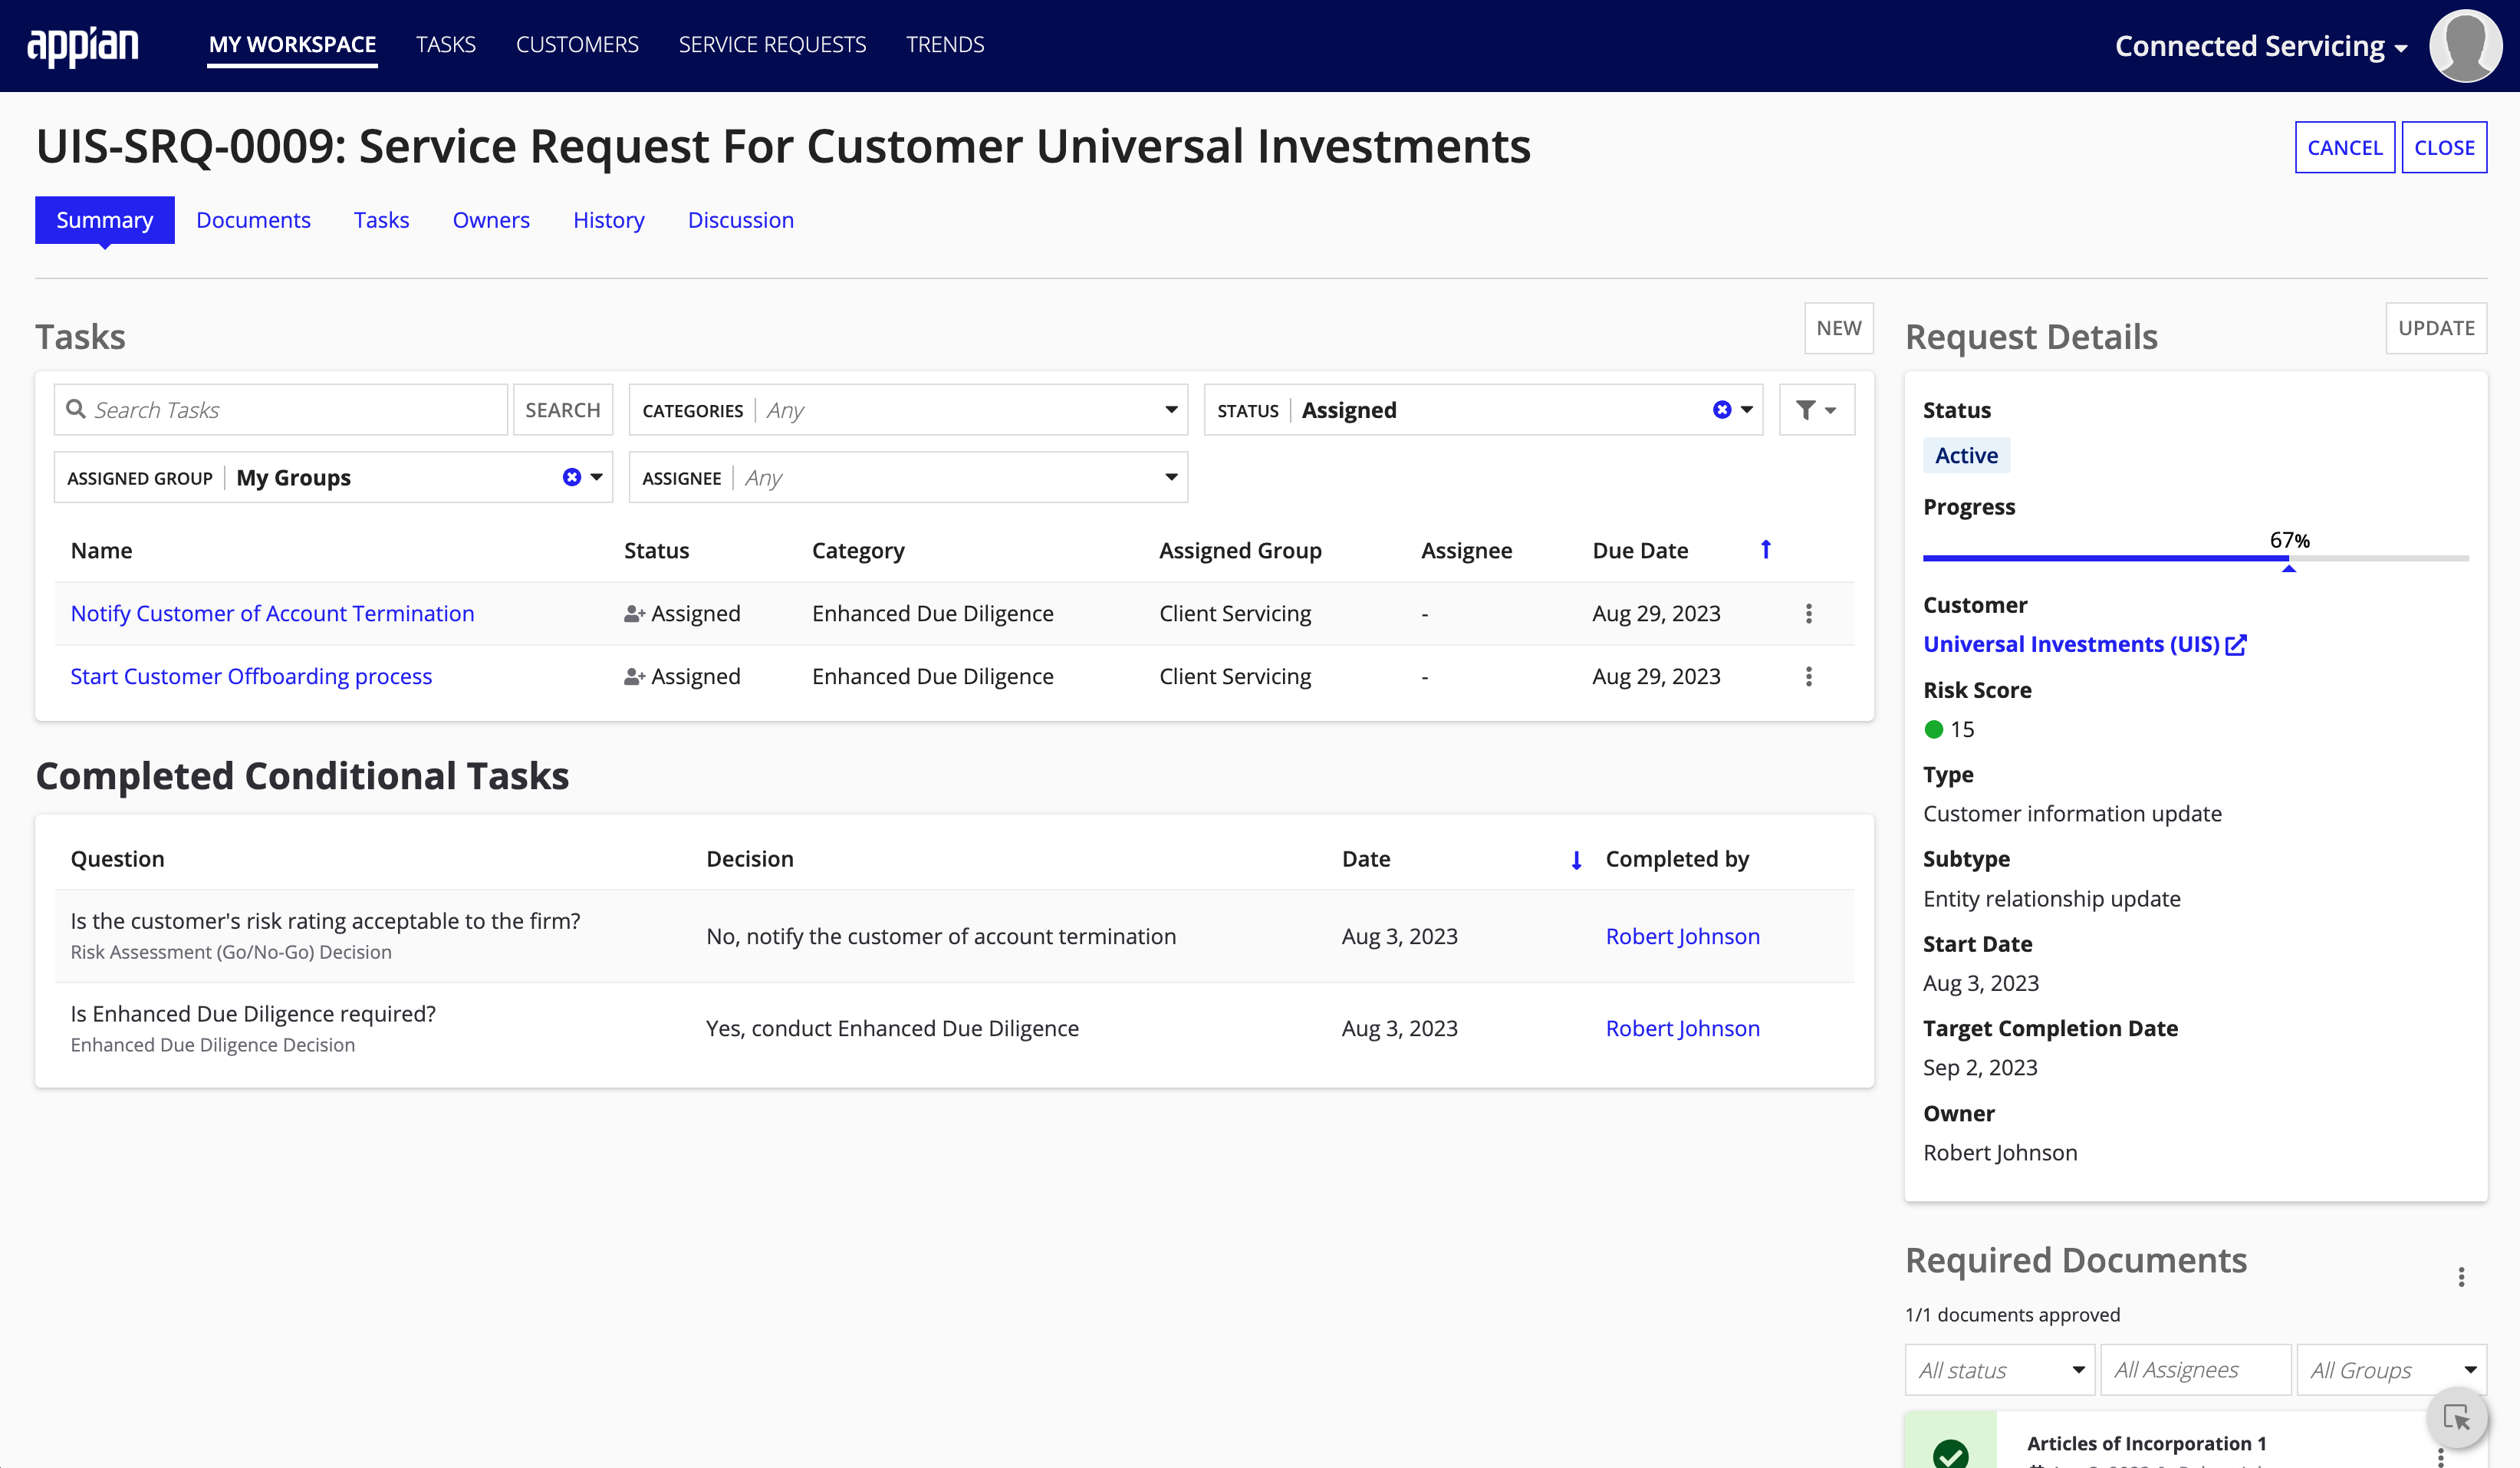The width and height of the screenshot is (2520, 1468).
Task: Click the search magnifier icon
Action: 75,409
